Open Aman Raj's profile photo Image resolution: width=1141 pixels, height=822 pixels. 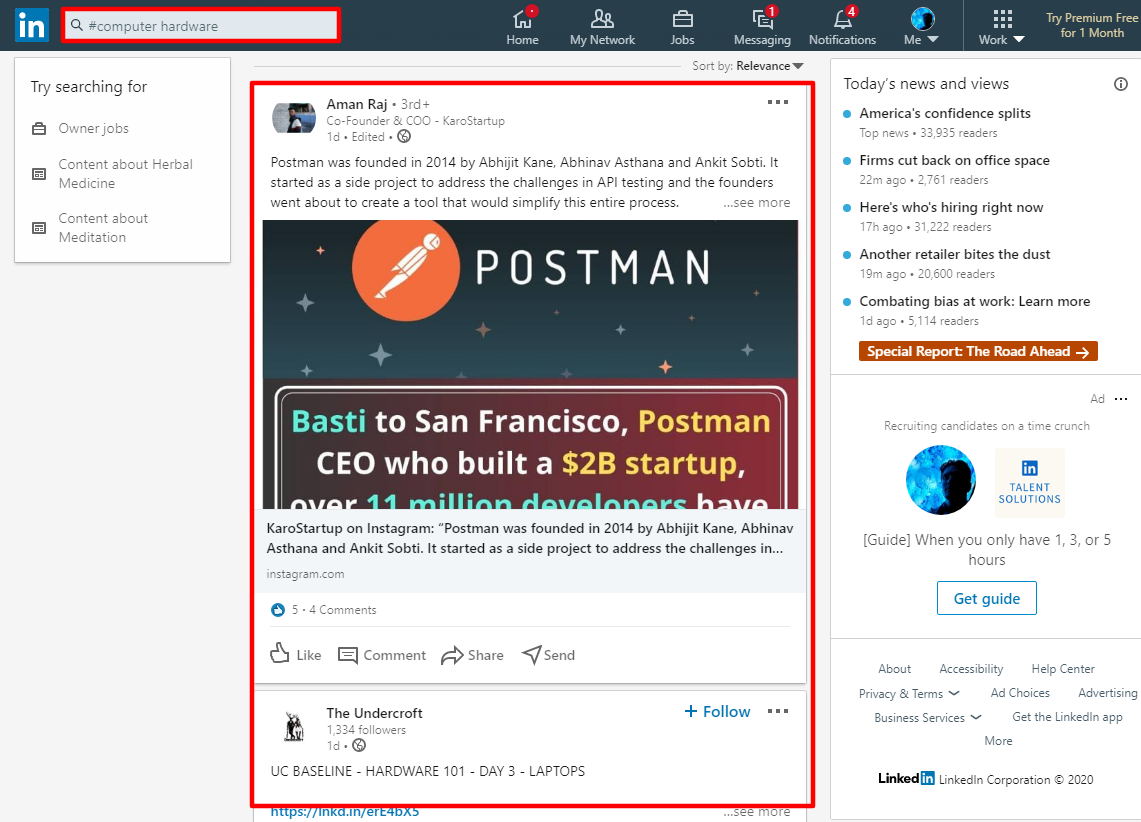294,118
